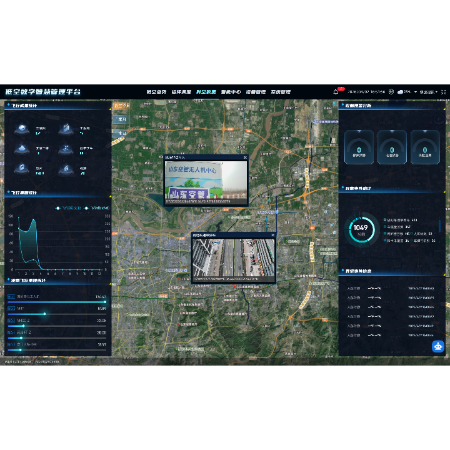Viewport: 450px width, 450px height.
Task: Select the fourth navigation tab in the header
Action: tap(231, 92)
